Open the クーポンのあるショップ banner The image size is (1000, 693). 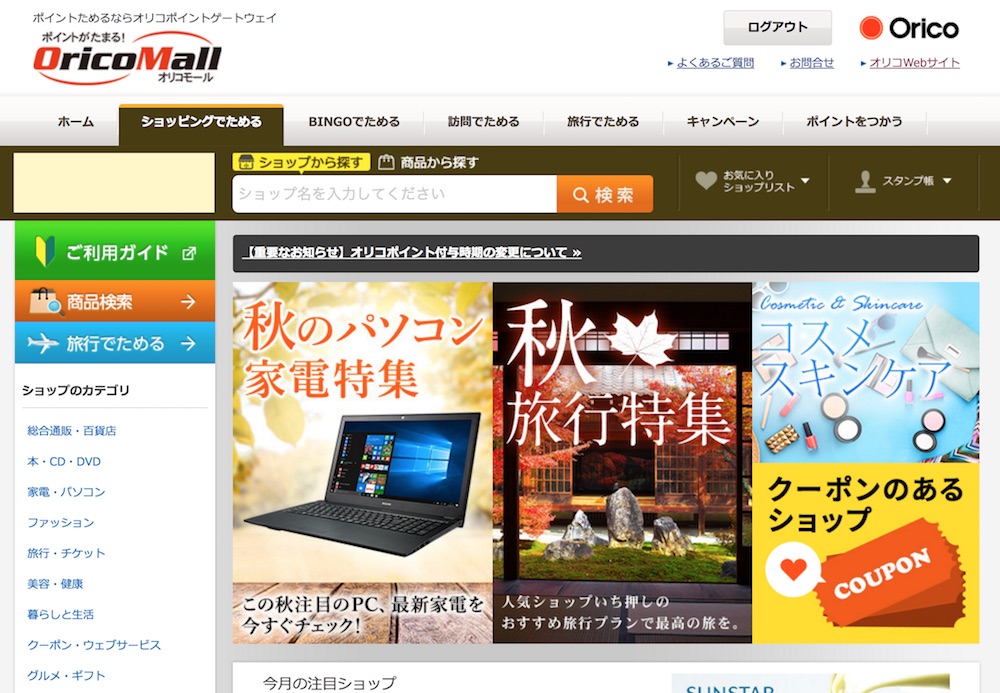(x=866, y=553)
